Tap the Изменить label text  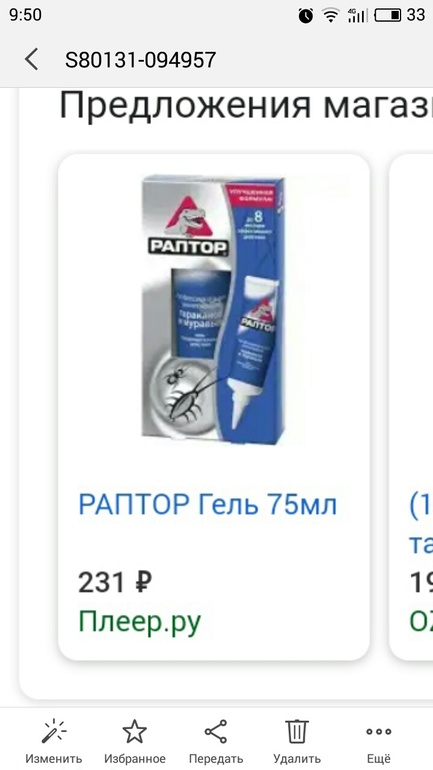pyautogui.click(x=54, y=758)
